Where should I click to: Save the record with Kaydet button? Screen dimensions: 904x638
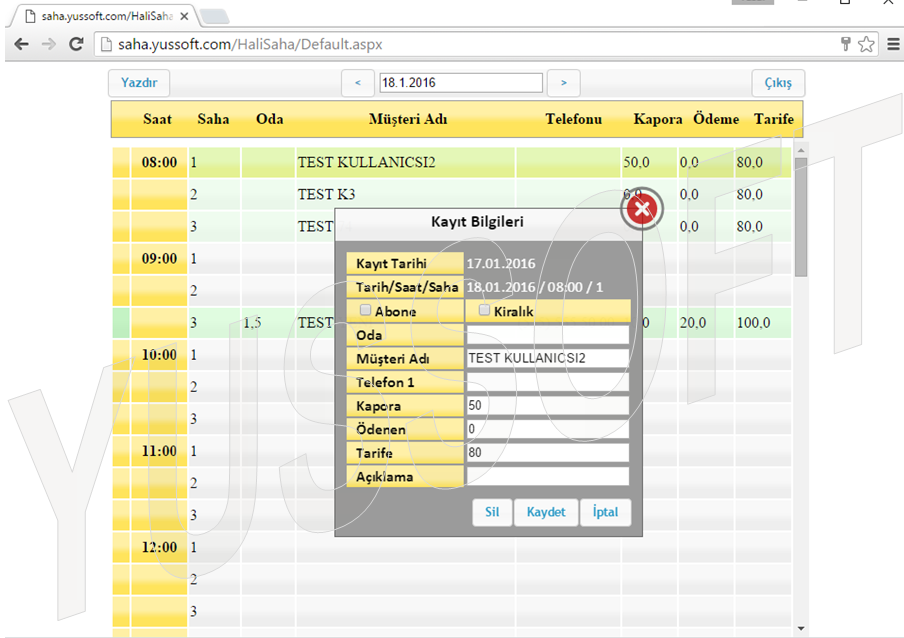pos(546,512)
